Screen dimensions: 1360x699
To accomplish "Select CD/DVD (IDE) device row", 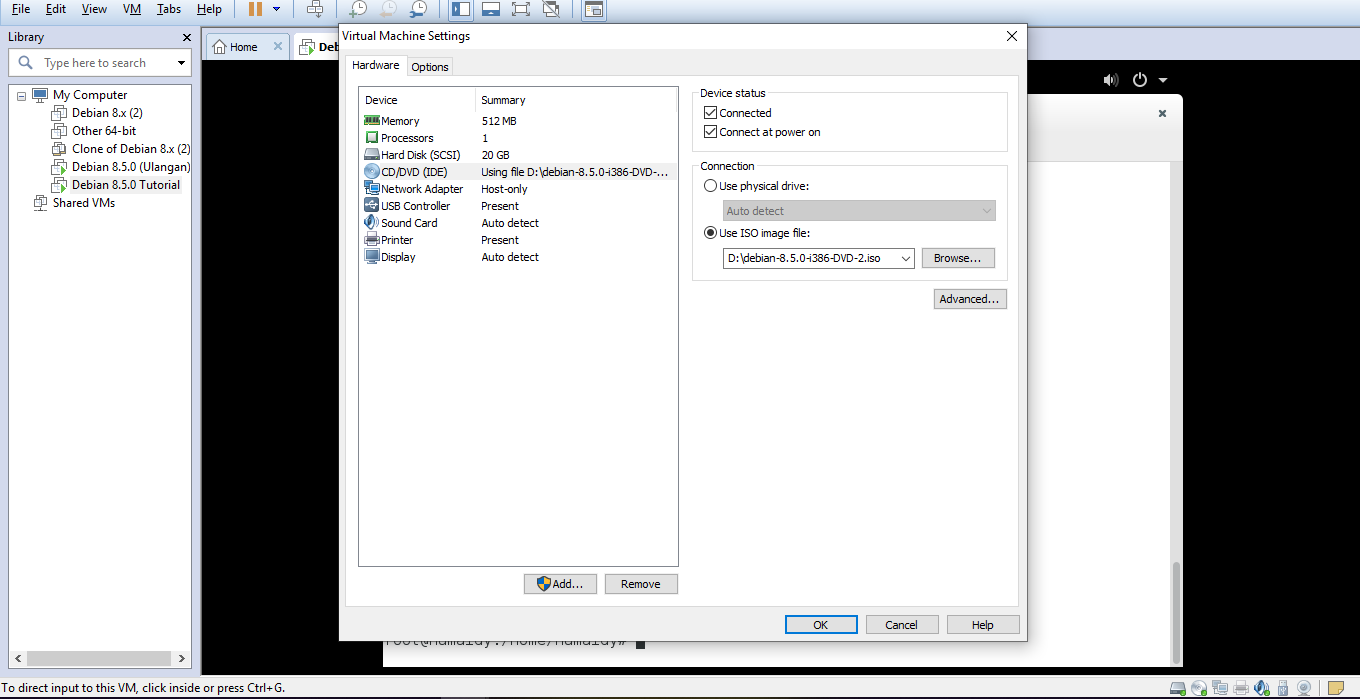I will coord(518,172).
